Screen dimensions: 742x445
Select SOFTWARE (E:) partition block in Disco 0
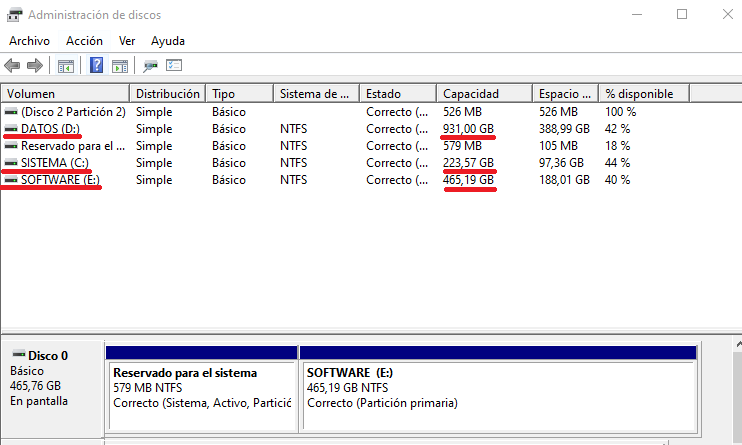pos(497,390)
